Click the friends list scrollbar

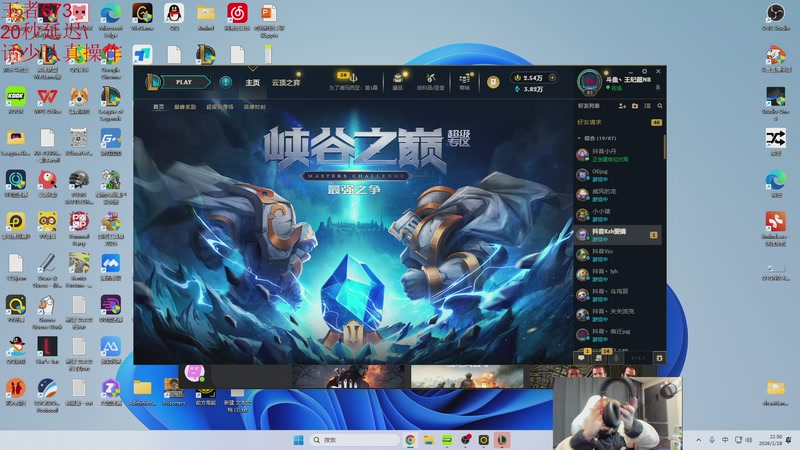[x=664, y=147]
